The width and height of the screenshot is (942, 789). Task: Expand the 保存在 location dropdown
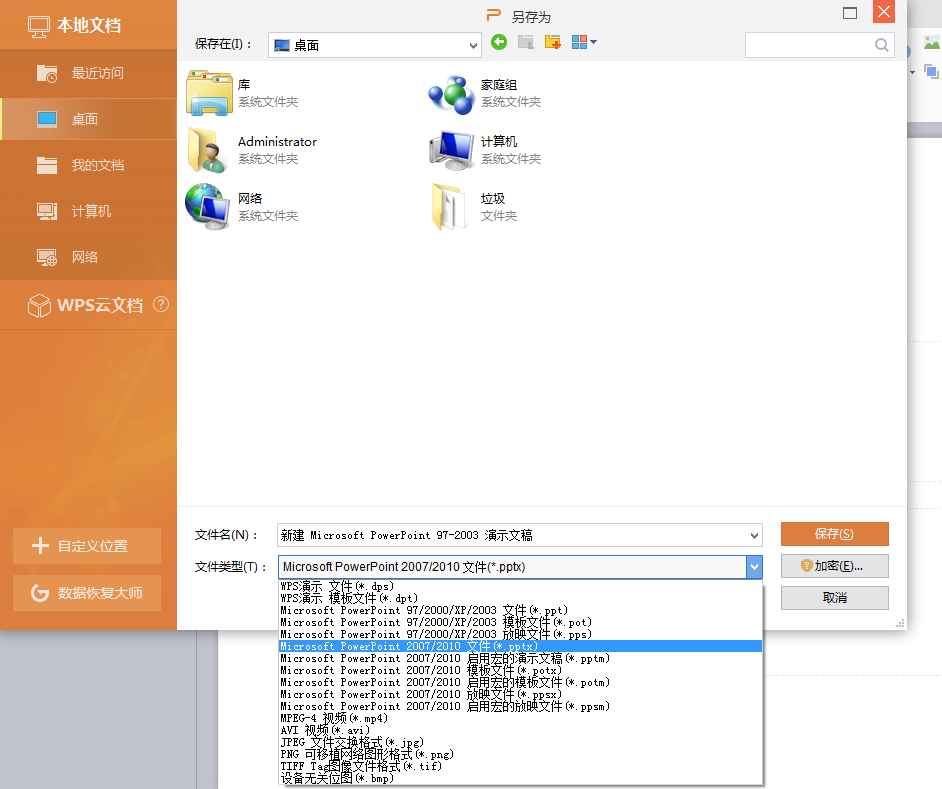point(473,45)
